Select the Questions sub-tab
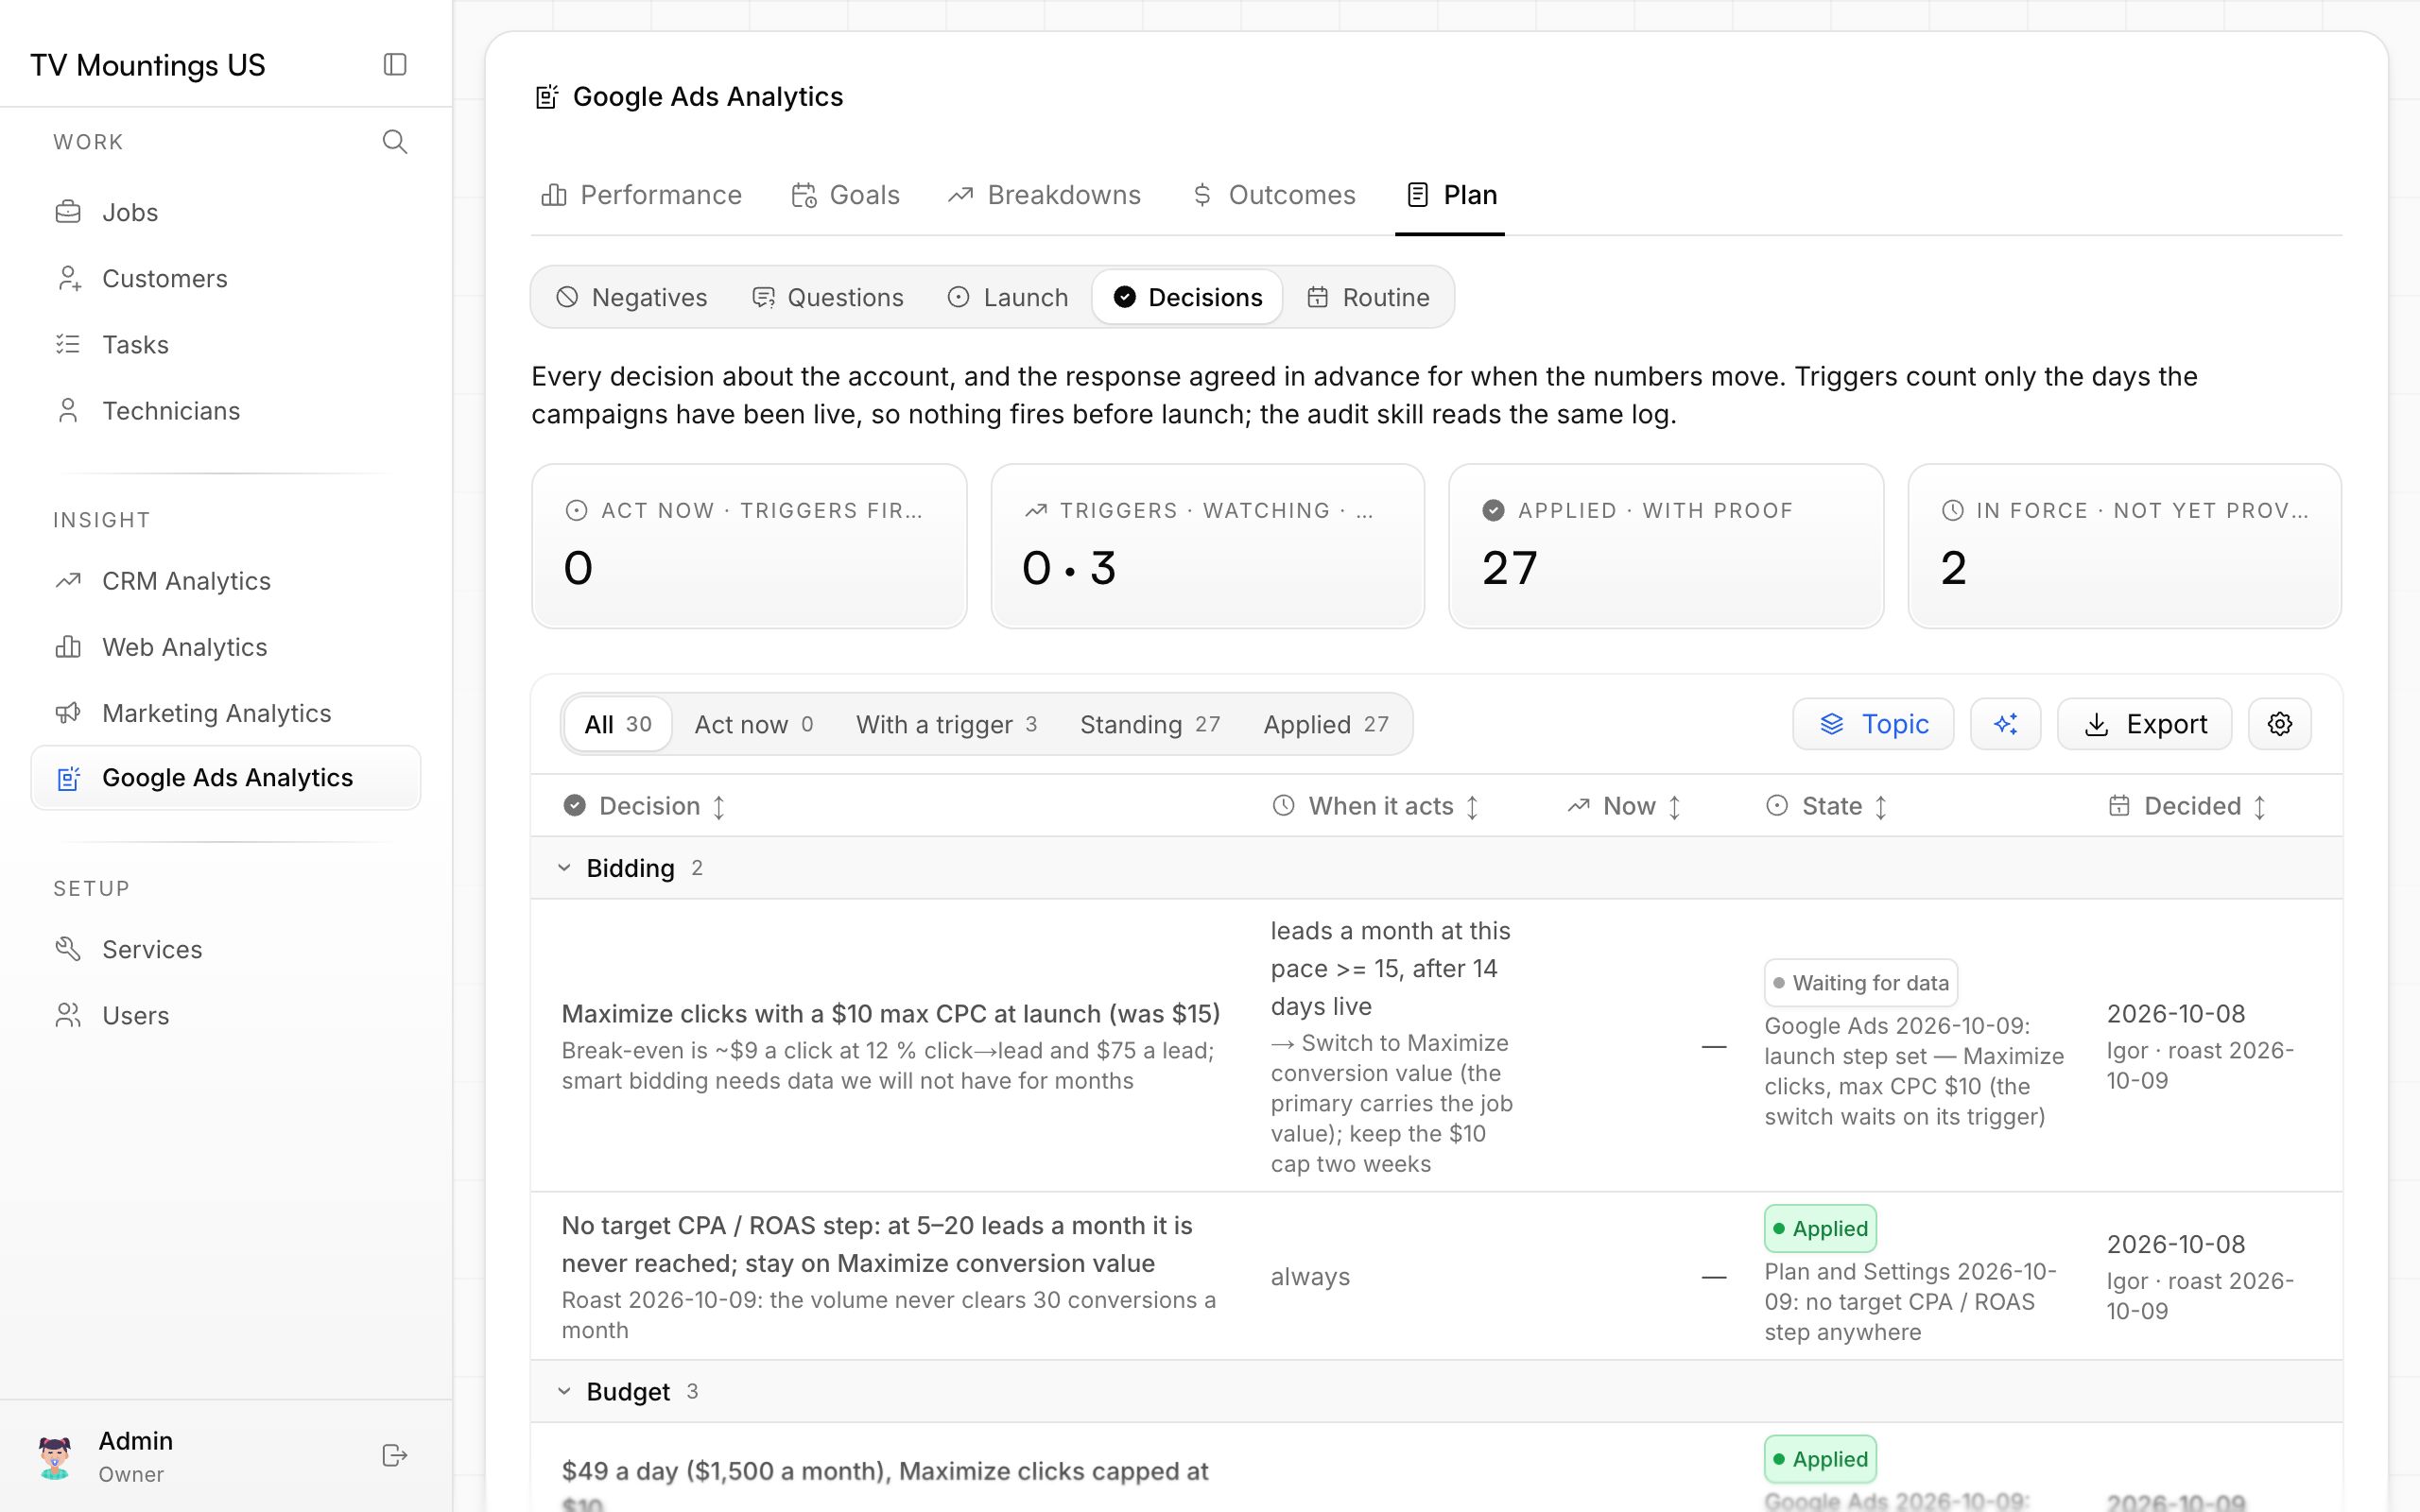 click(827, 297)
